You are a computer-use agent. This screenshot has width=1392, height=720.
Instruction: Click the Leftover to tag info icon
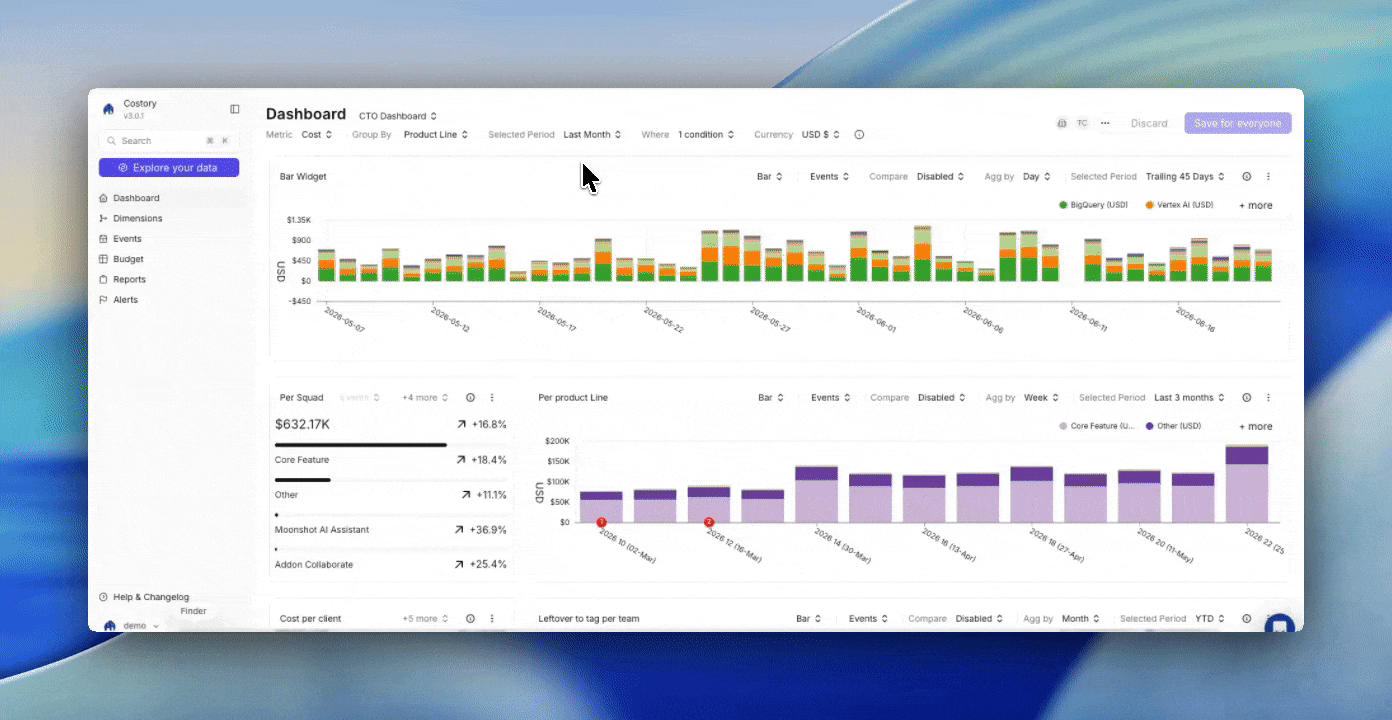[1247, 619]
